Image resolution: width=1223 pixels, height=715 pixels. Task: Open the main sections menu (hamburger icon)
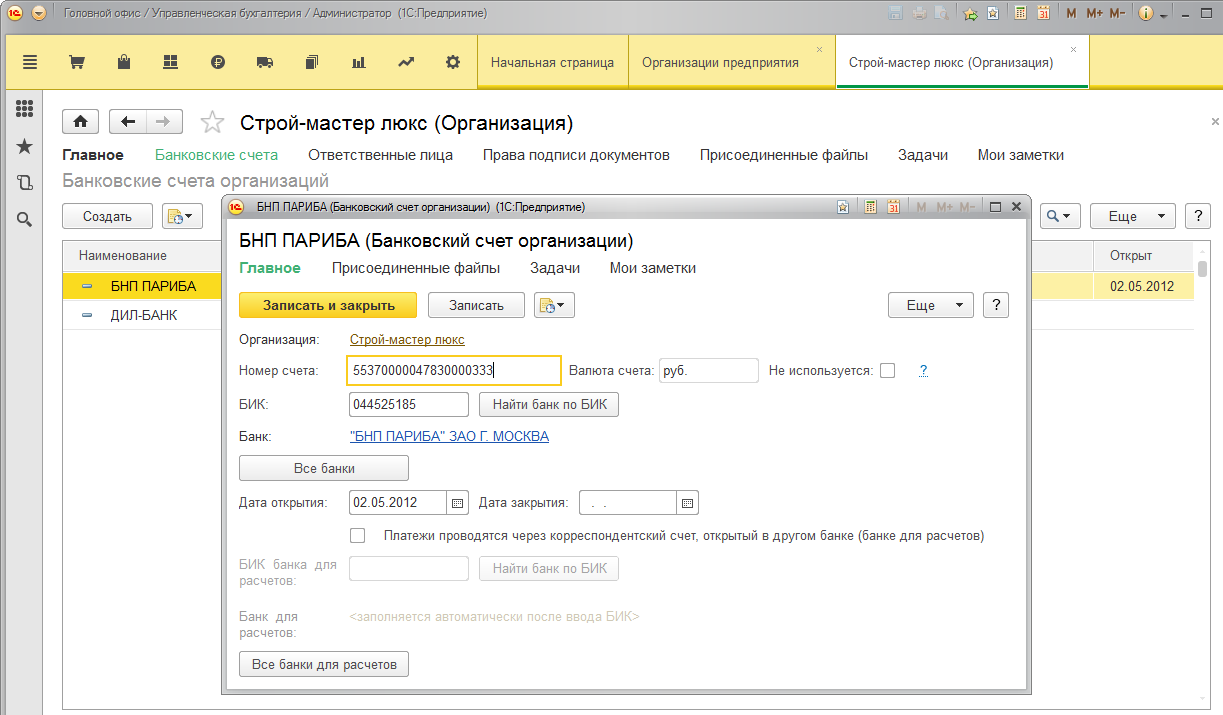29,62
